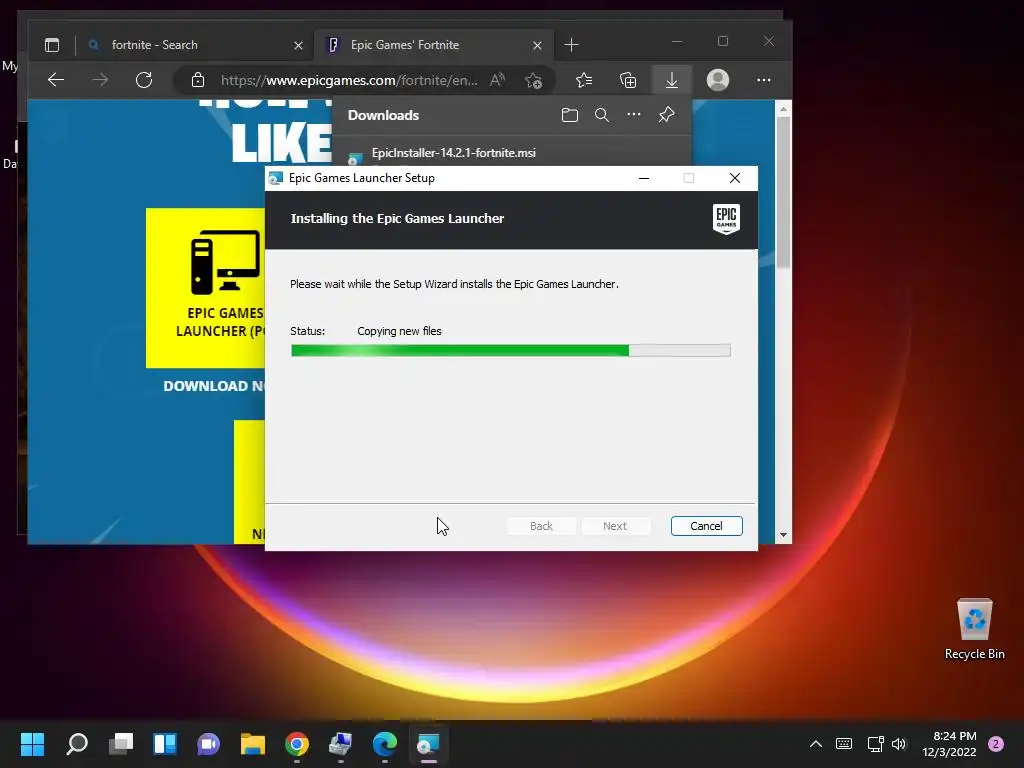
Task: Search downloads in the Downloads panel
Action: 601,115
